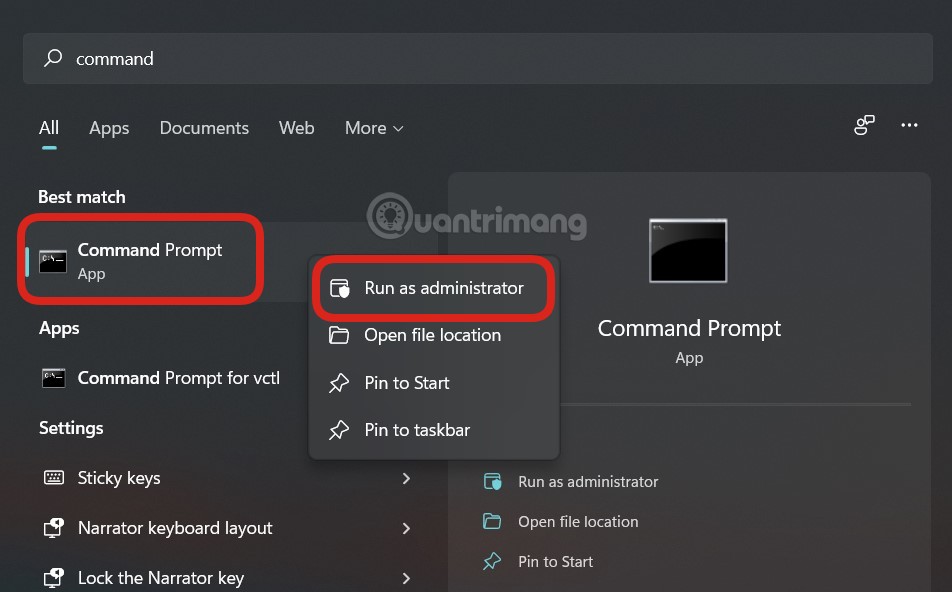
Task: Click the Sticky keys keyboard icon
Action: tap(53, 478)
